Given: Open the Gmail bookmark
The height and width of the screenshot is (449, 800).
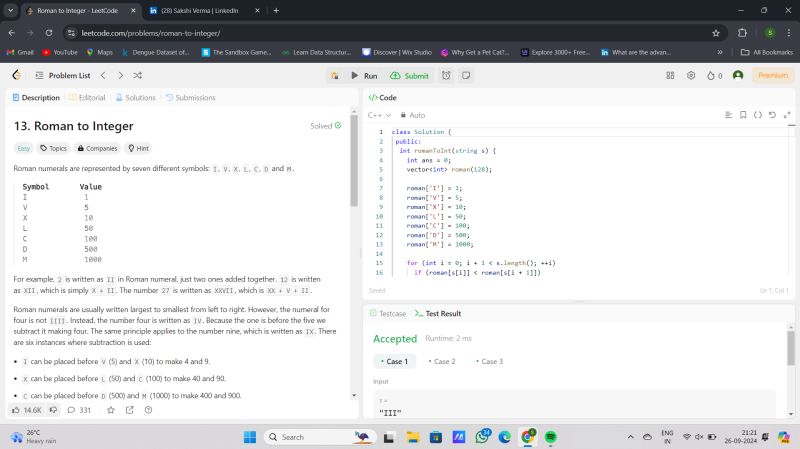Looking at the screenshot, I should 20,52.
